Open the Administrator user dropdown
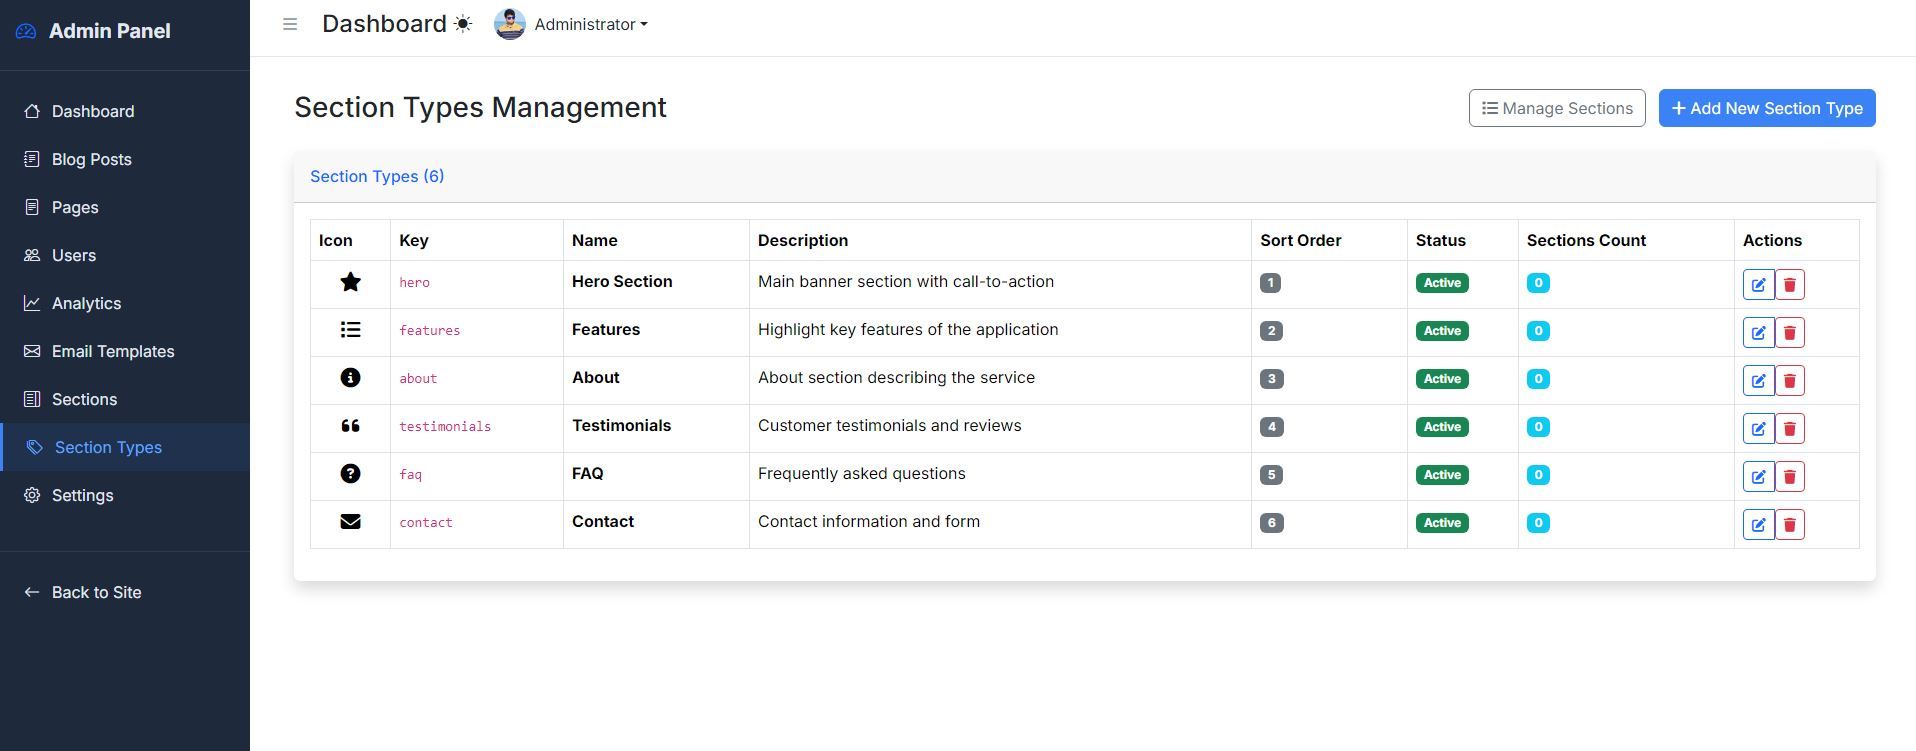The image size is (1916, 751). [x=590, y=24]
